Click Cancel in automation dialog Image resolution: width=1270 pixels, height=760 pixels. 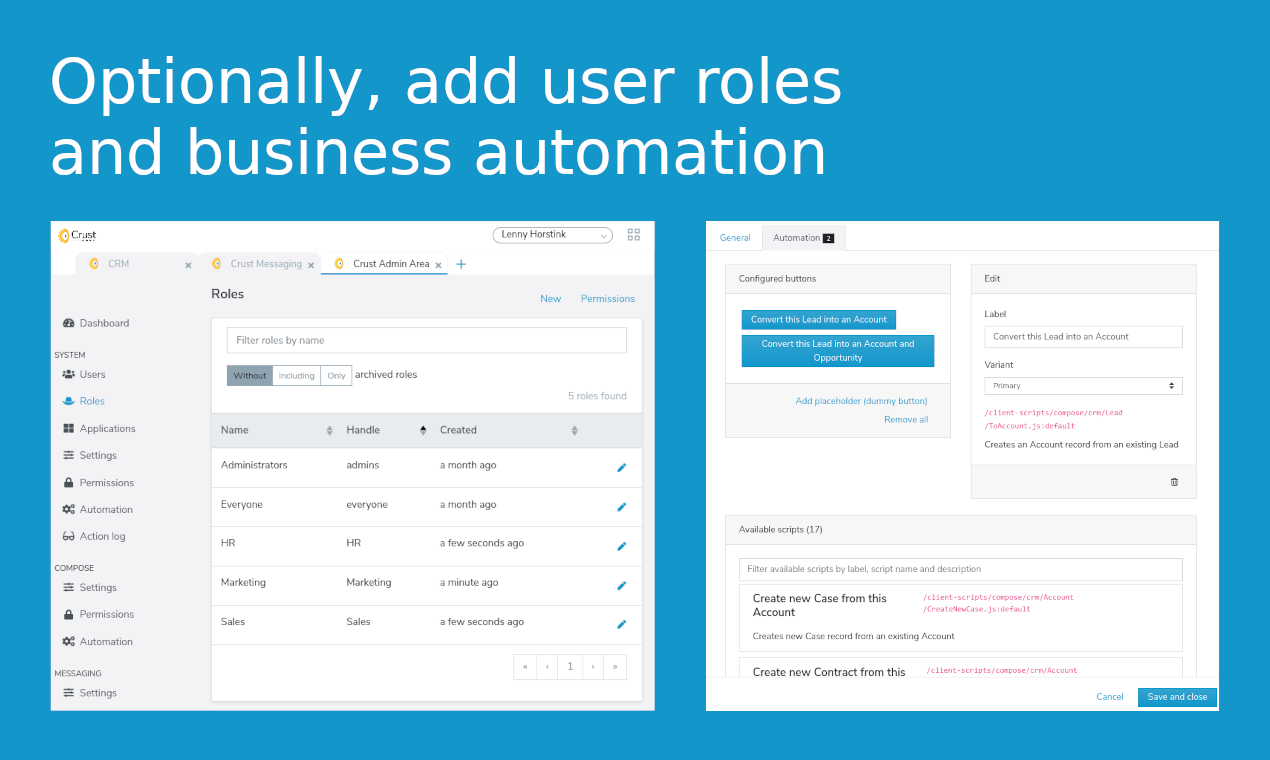1110,697
